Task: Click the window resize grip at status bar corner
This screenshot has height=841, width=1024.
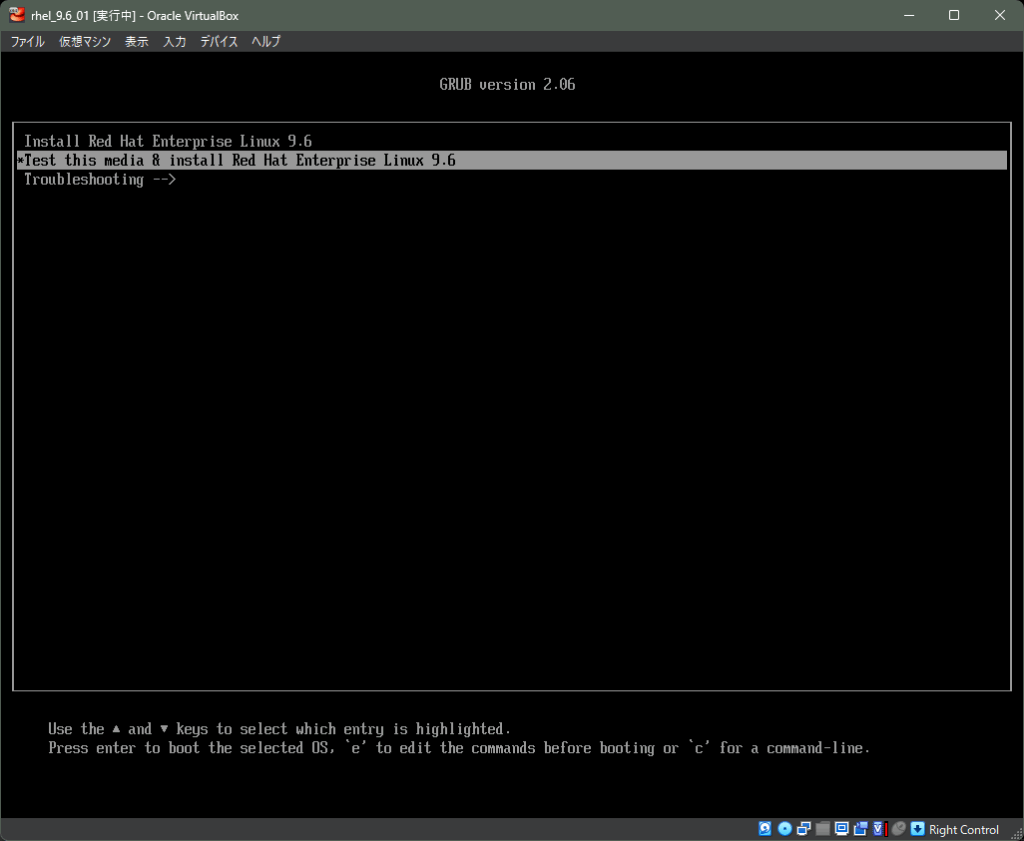Action: coord(1017,834)
